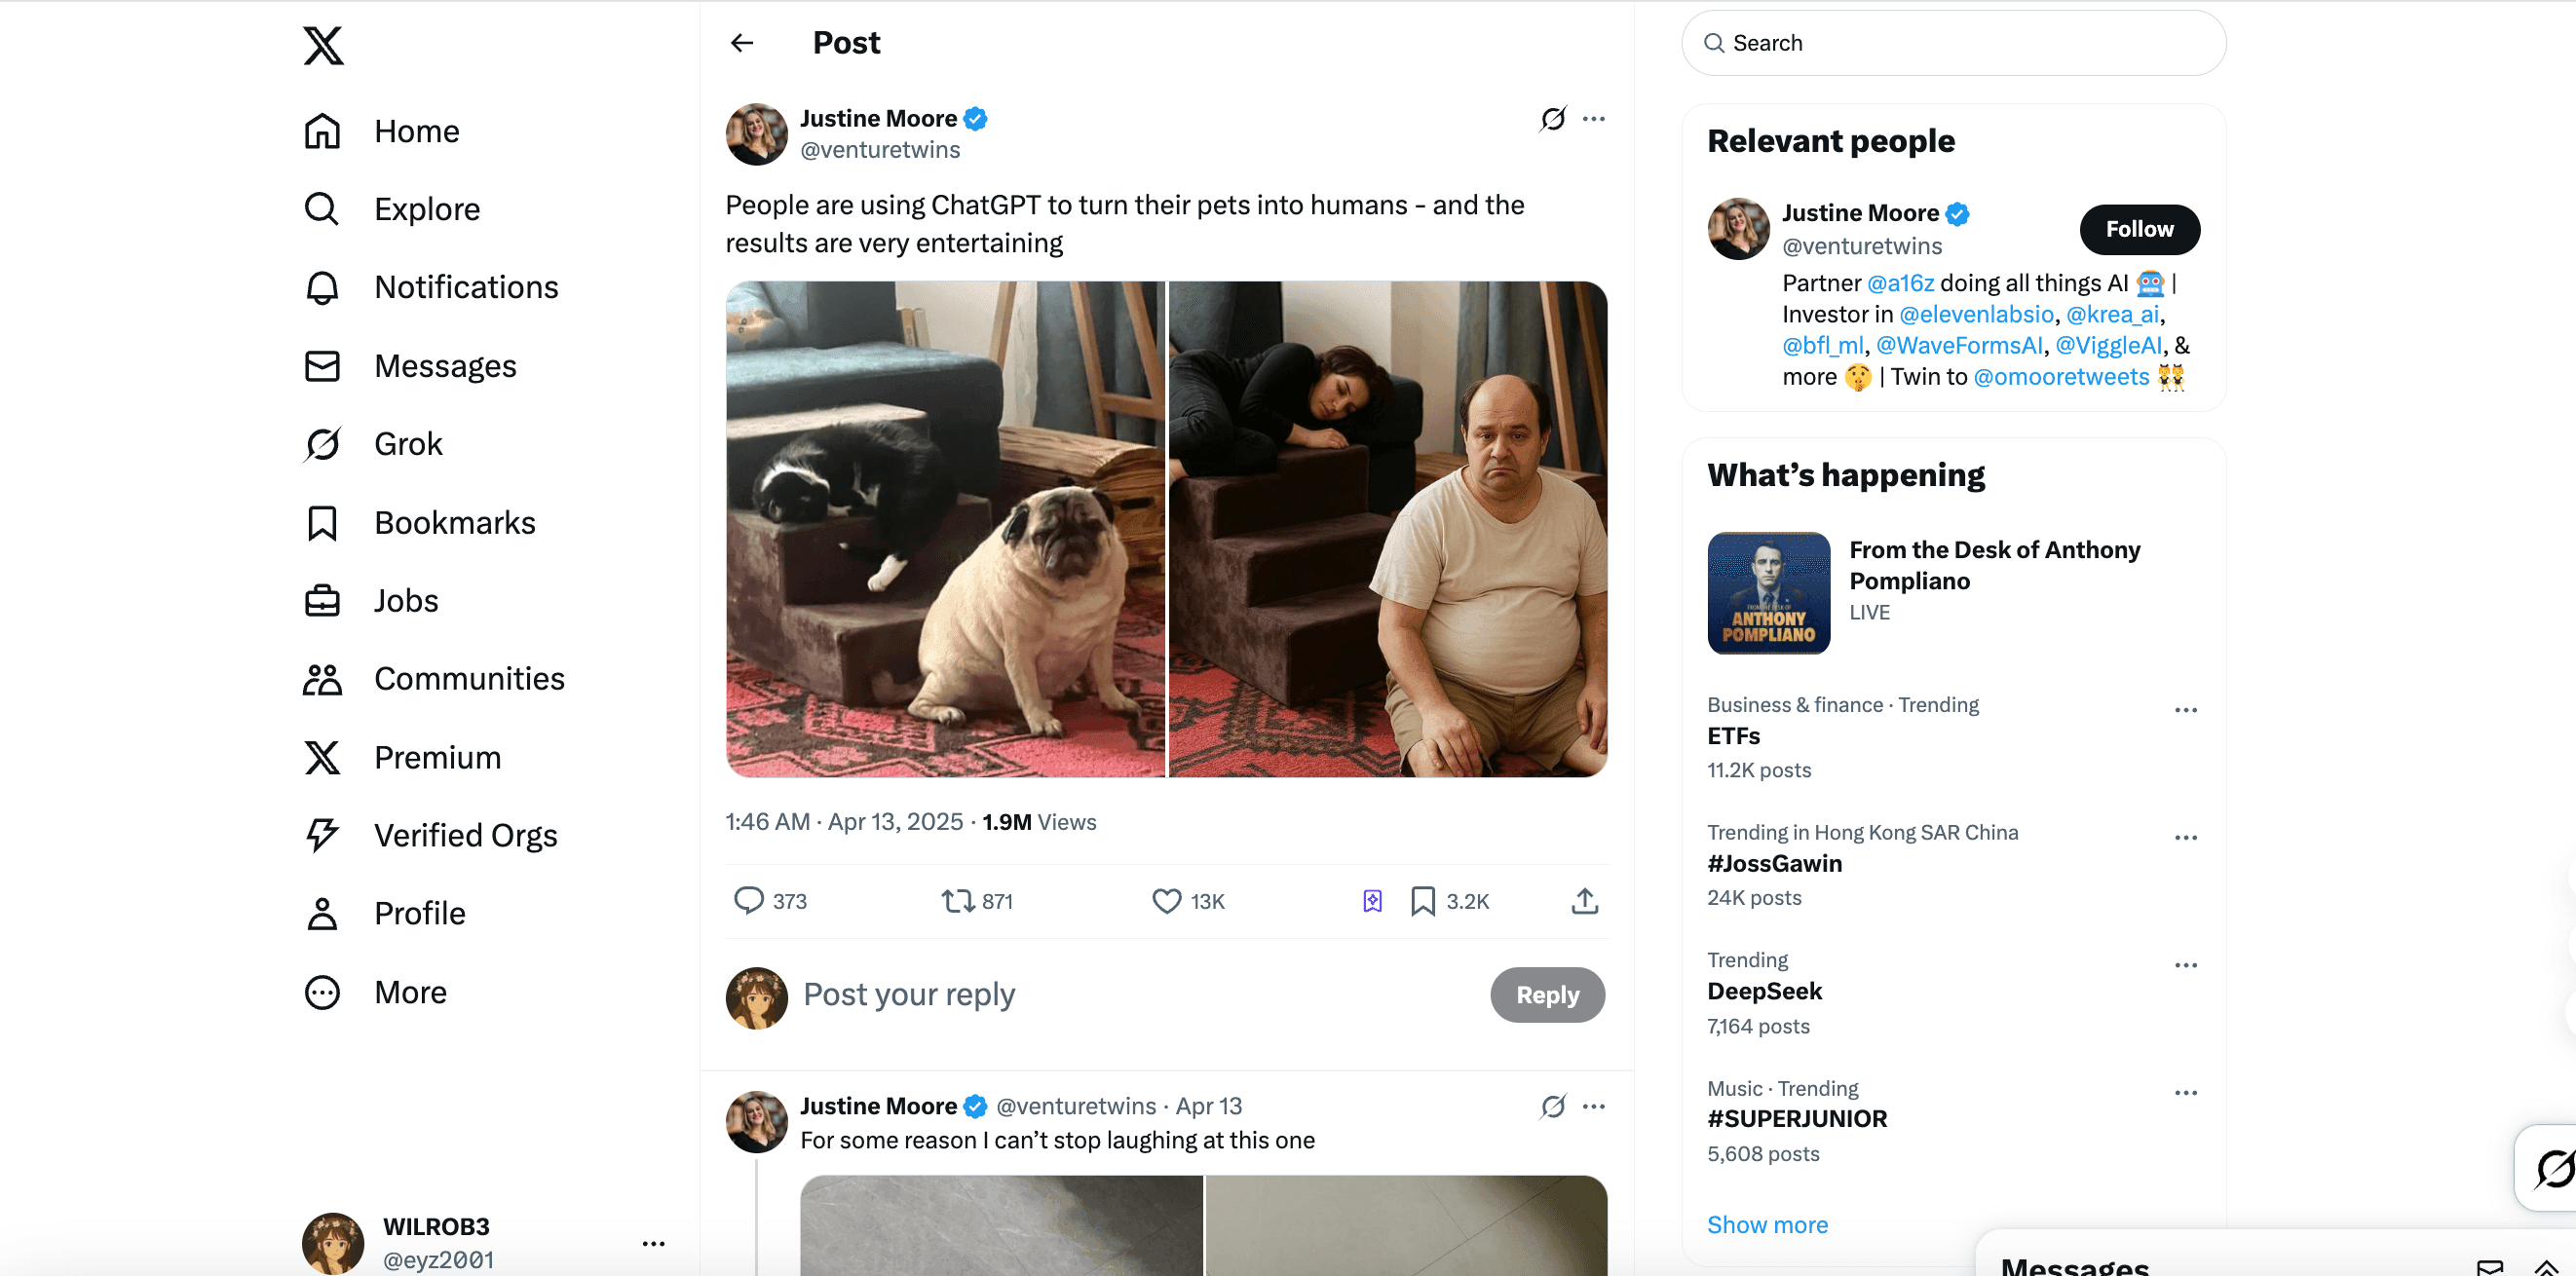Click the Post your reply field

[x=908, y=994]
